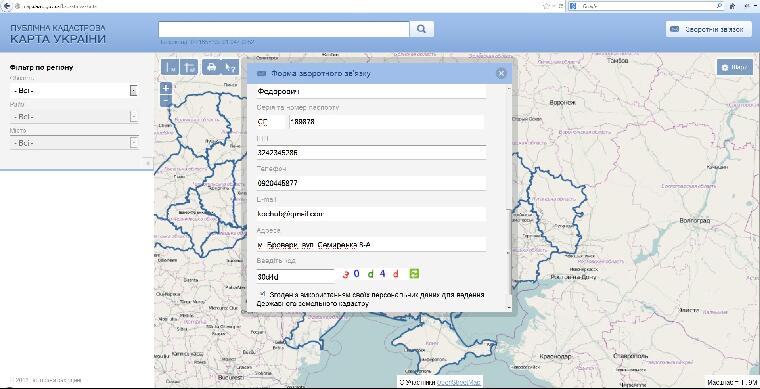Click the captcha image 30d4d
The height and width of the screenshot is (389, 760).
pyautogui.click(x=371, y=274)
